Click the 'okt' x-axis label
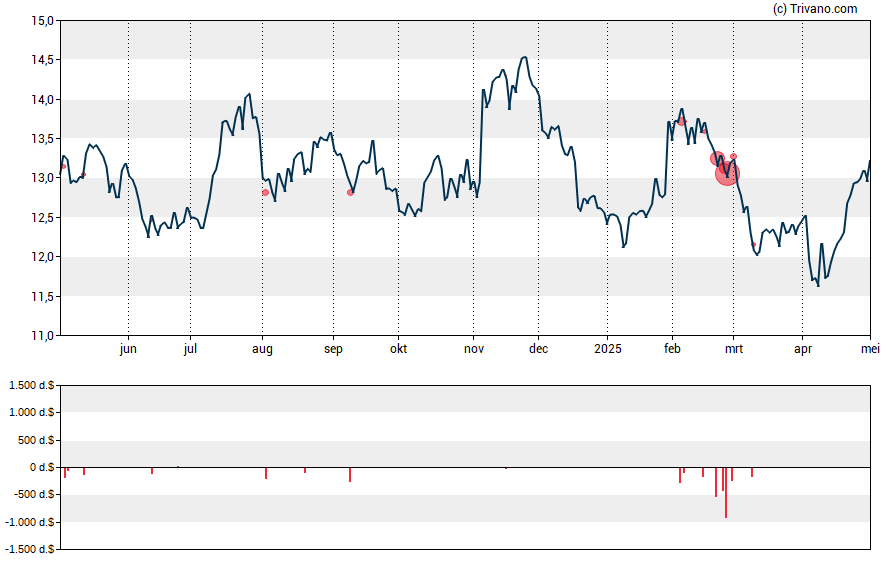 [x=398, y=349]
